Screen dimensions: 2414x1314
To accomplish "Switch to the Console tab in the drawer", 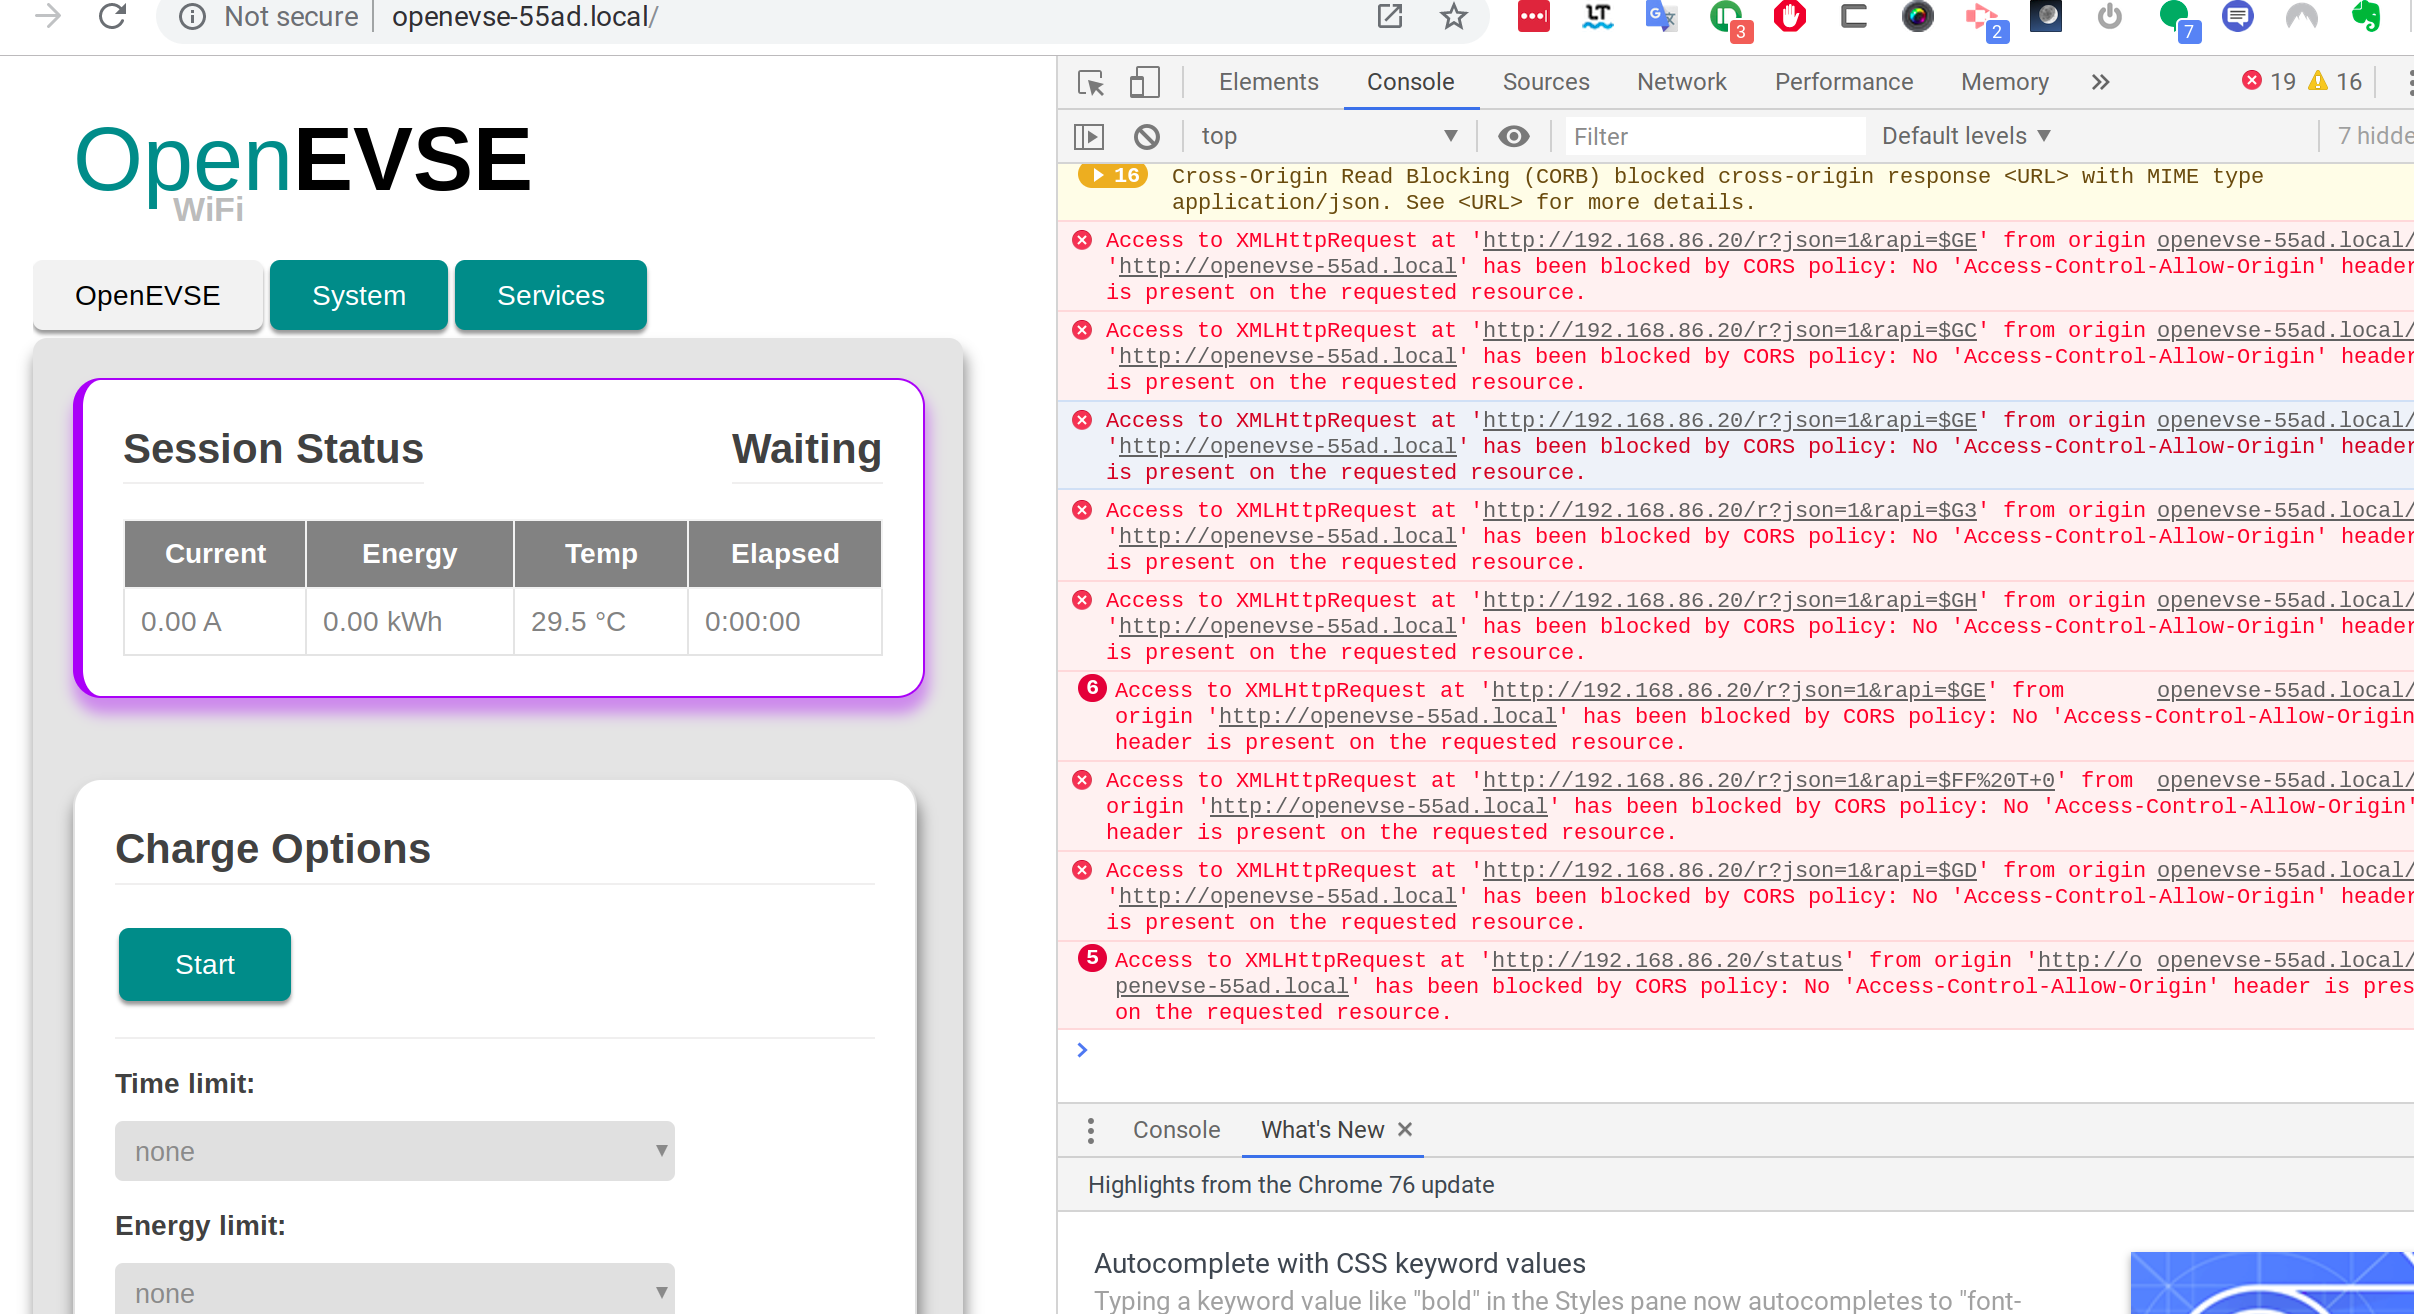I will (1175, 1130).
